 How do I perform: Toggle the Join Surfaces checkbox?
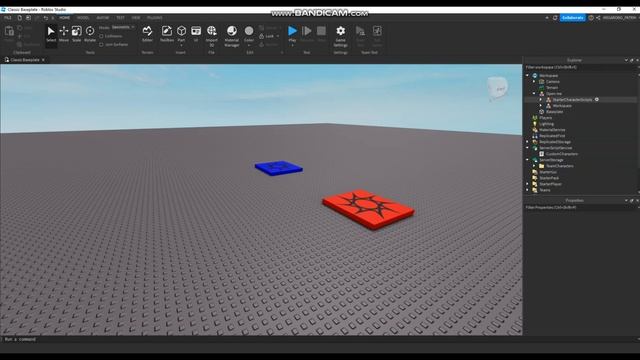tap(101, 44)
